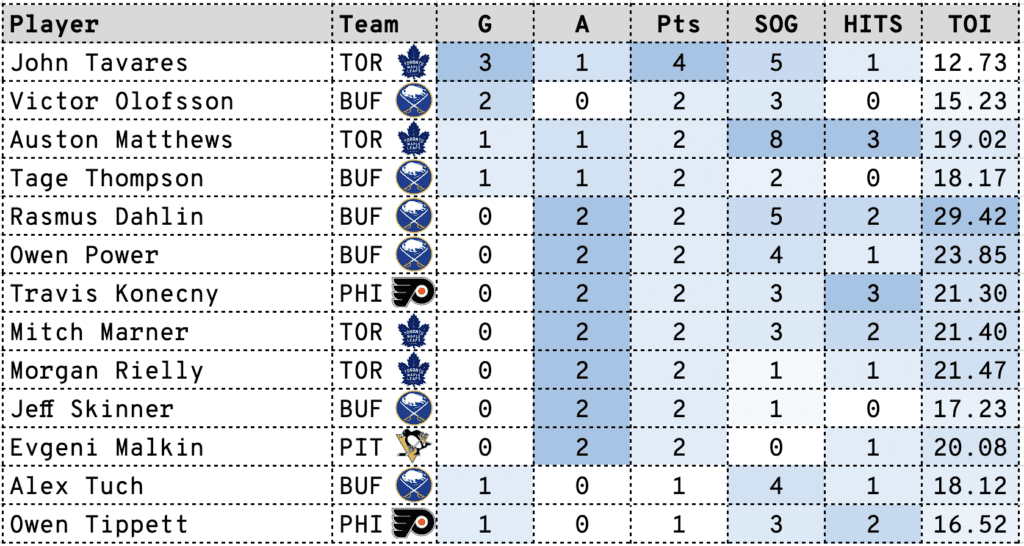Select Owen Power's name cell
Image resolution: width=1024 pixels, height=546 pixels.
(x=84, y=256)
